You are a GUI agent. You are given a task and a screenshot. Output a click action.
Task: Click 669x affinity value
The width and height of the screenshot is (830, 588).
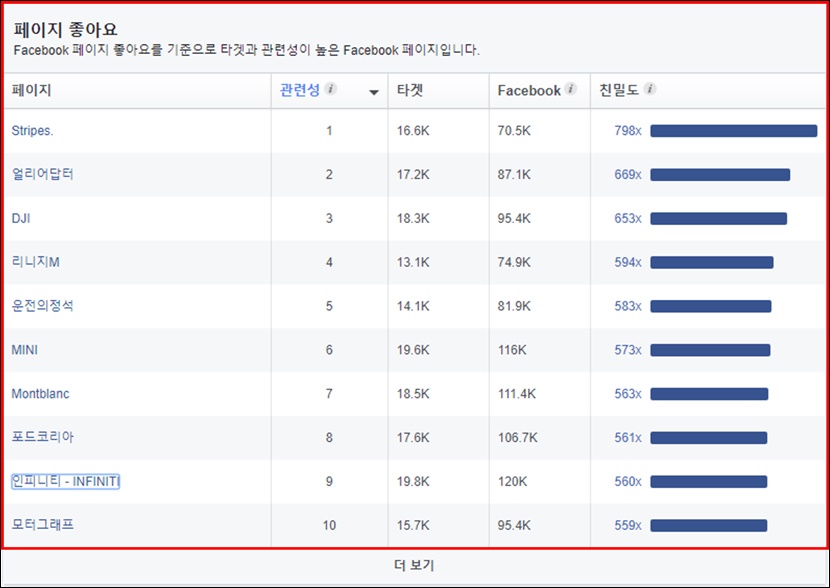pos(628,175)
